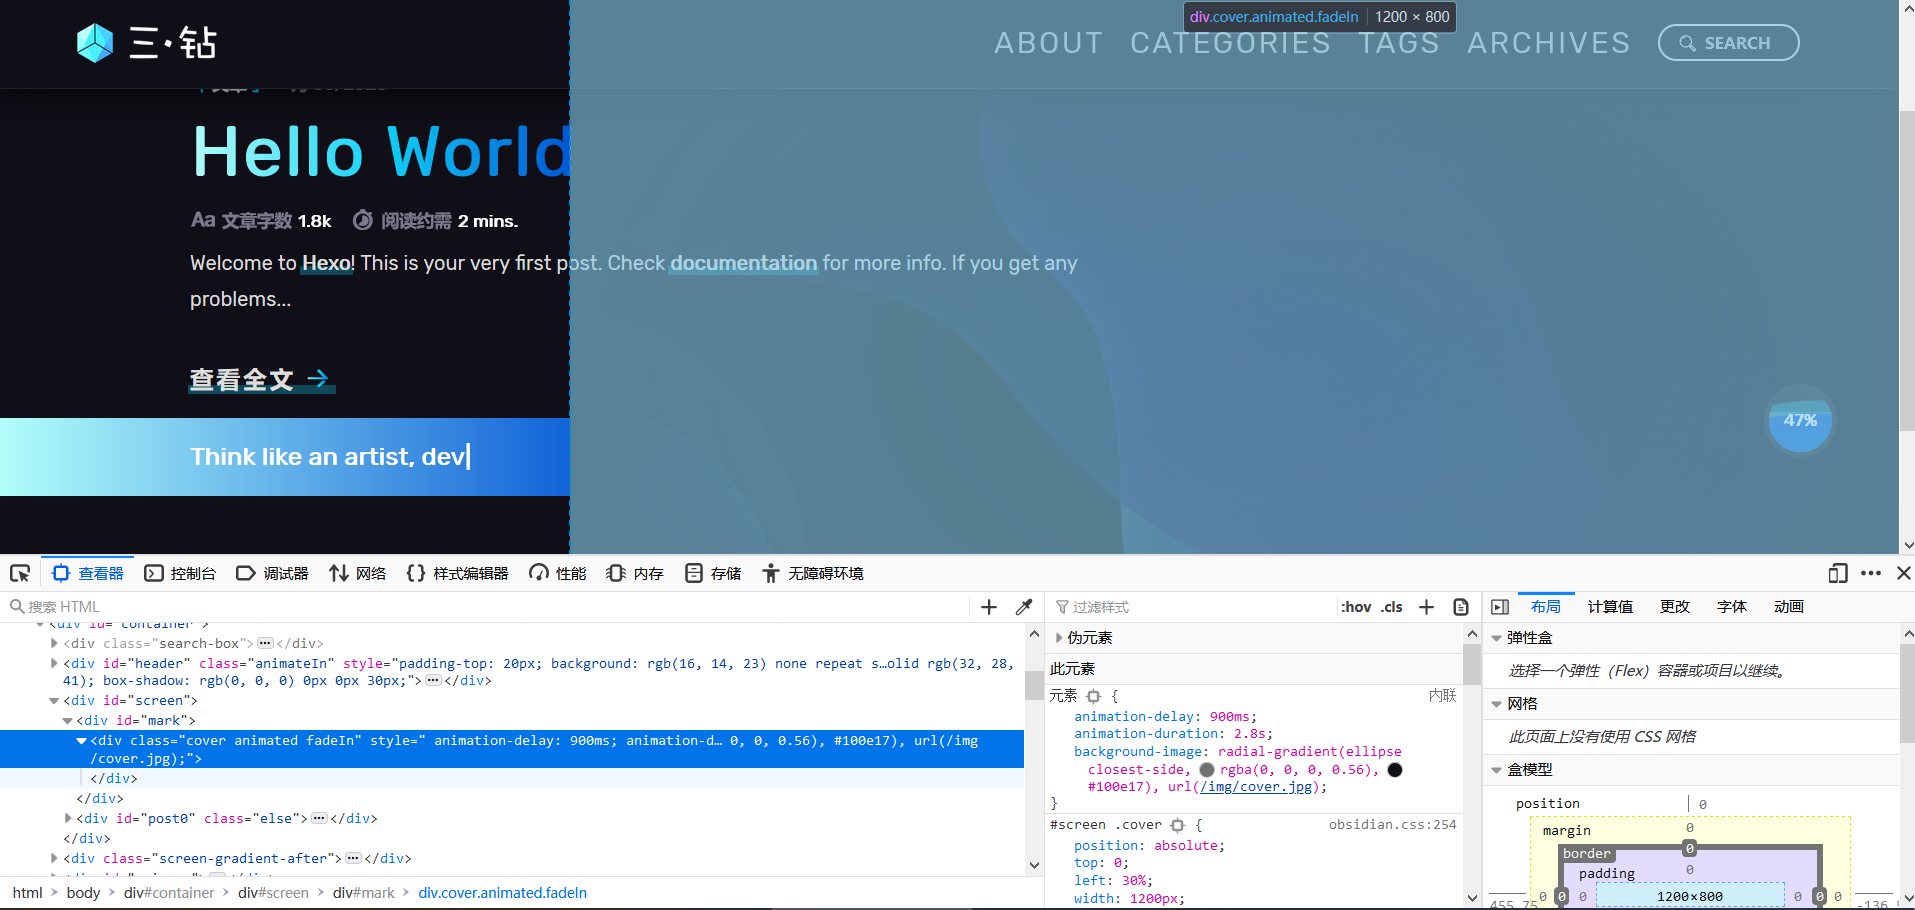Viewport: 1915px width, 910px height.
Task: Click the rgba(0, 0, 0, 0.56) color swatch
Action: point(1207,769)
